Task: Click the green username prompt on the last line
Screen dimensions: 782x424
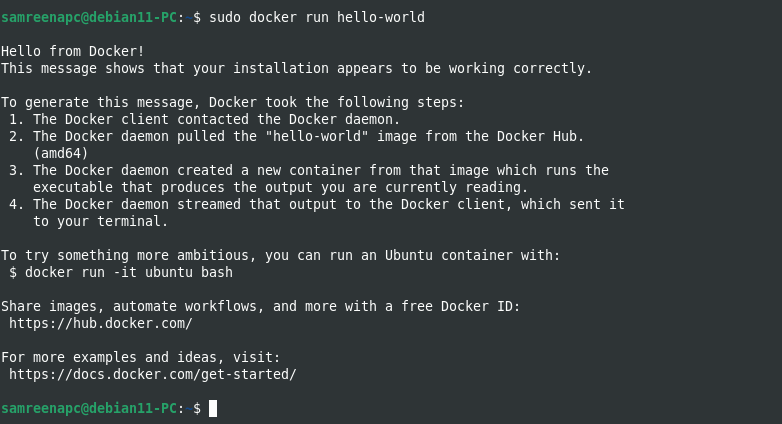Action: click(89, 408)
